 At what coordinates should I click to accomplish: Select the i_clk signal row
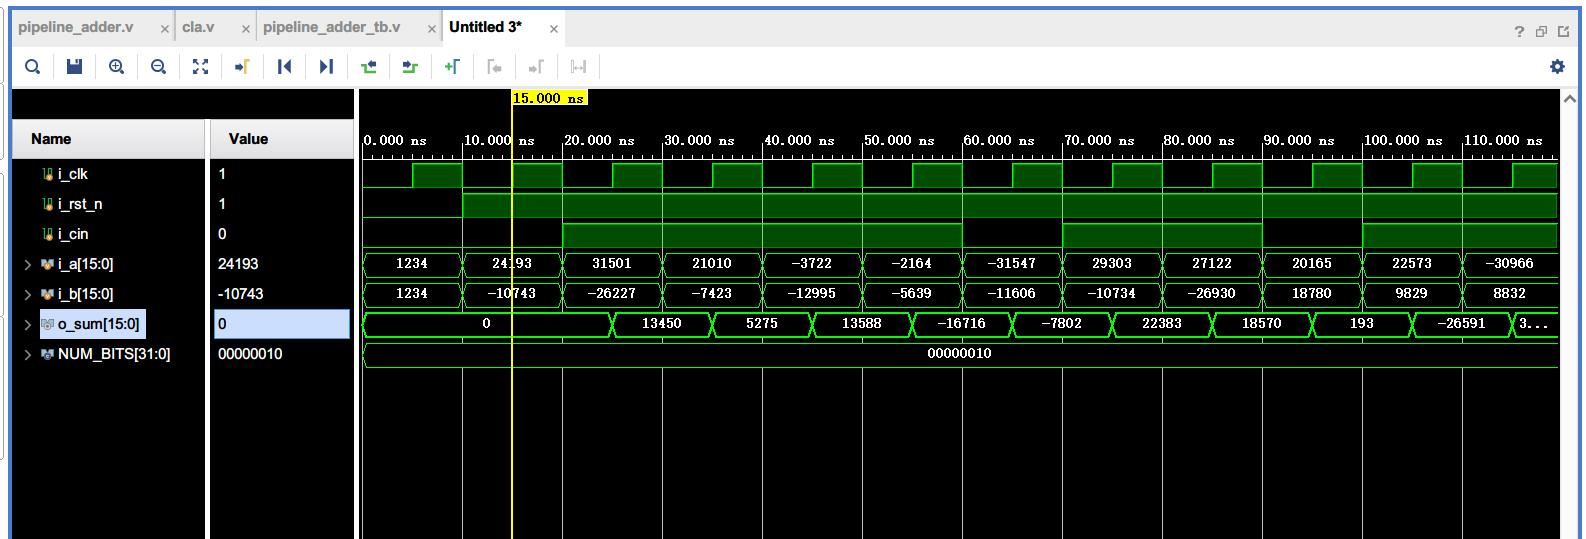[x=73, y=174]
